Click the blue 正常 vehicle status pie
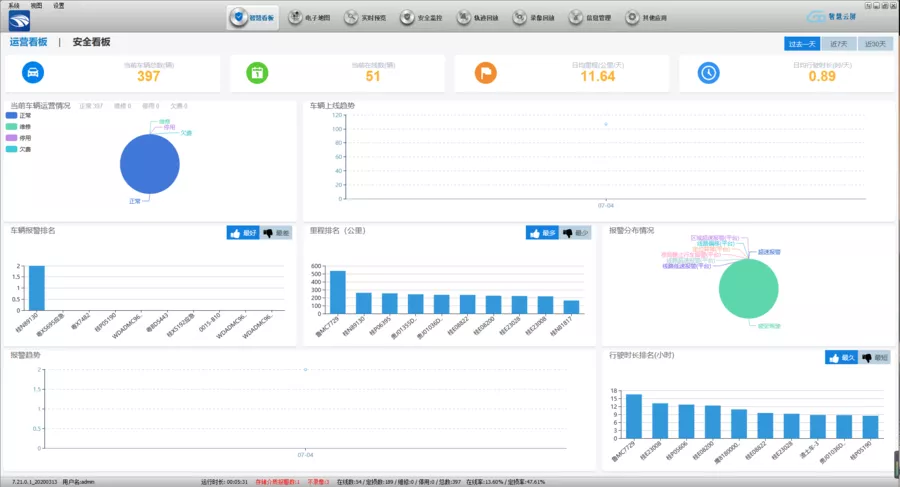Screen dimensions: 900x487 coord(150,164)
